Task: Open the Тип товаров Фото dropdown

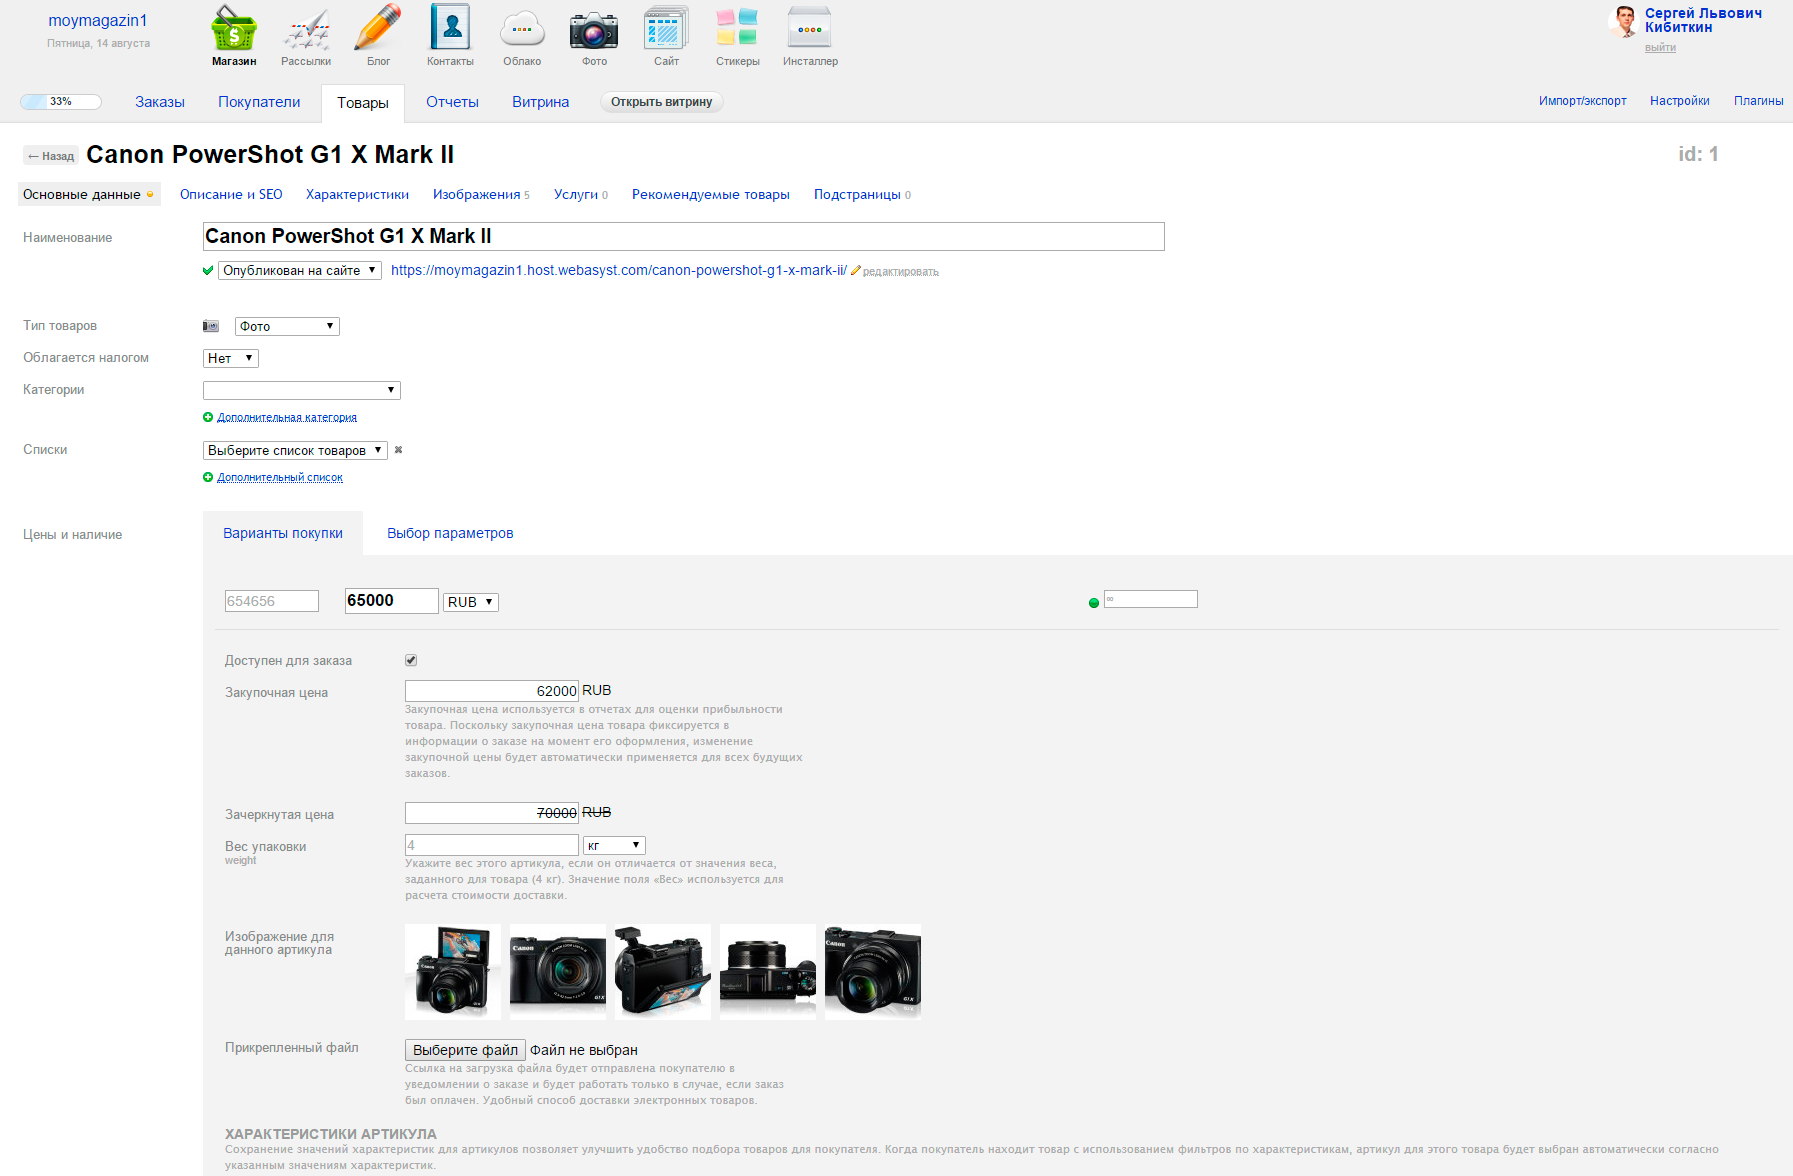Action: coord(287,326)
